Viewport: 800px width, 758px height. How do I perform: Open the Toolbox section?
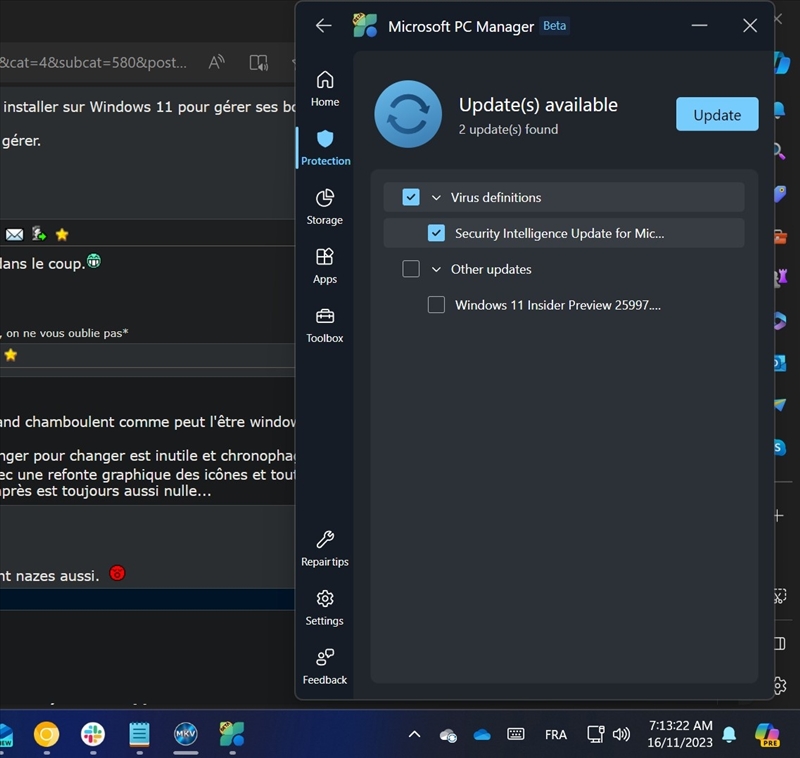coord(324,324)
